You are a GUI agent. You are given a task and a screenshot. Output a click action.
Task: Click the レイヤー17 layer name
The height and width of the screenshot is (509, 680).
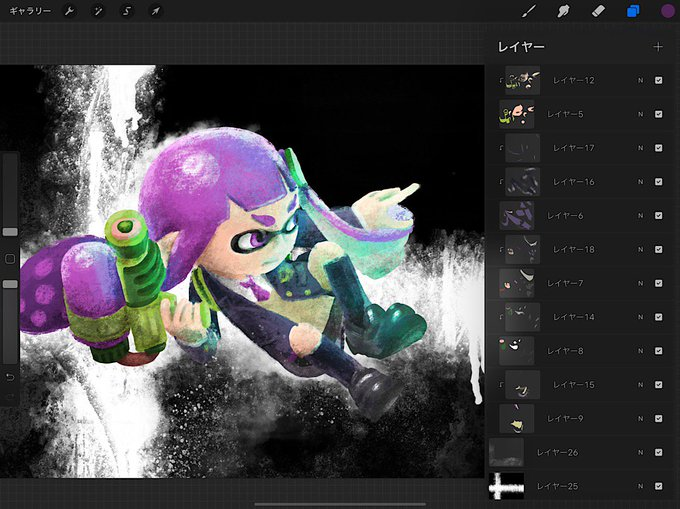pyautogui.click(x=573, y=148)
